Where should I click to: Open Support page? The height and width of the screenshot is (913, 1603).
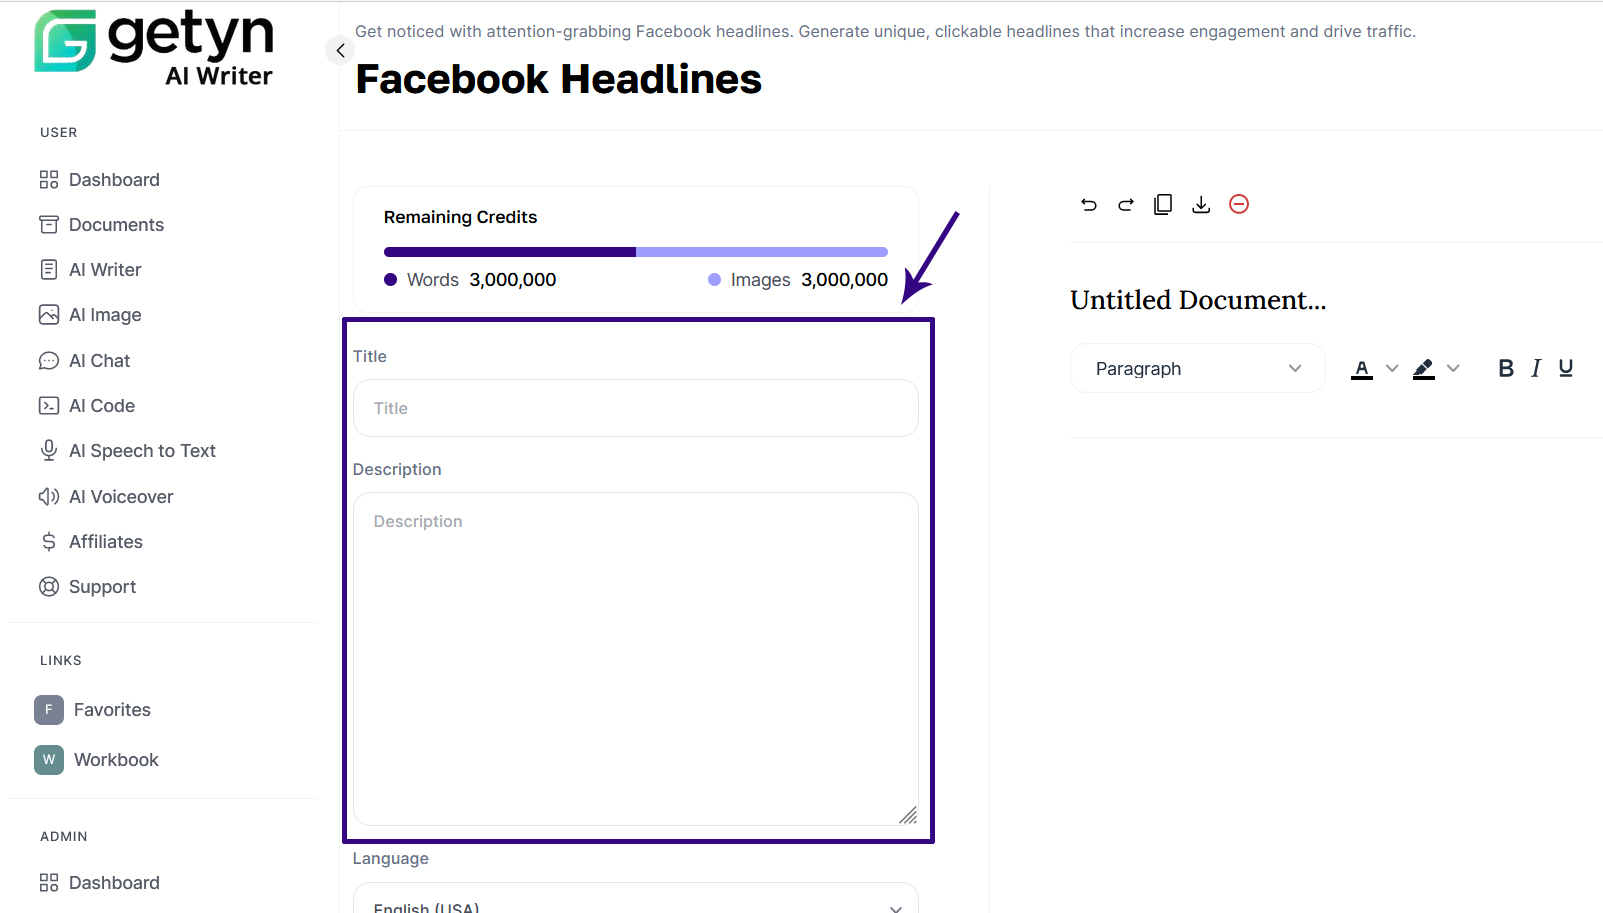point(102,587)
